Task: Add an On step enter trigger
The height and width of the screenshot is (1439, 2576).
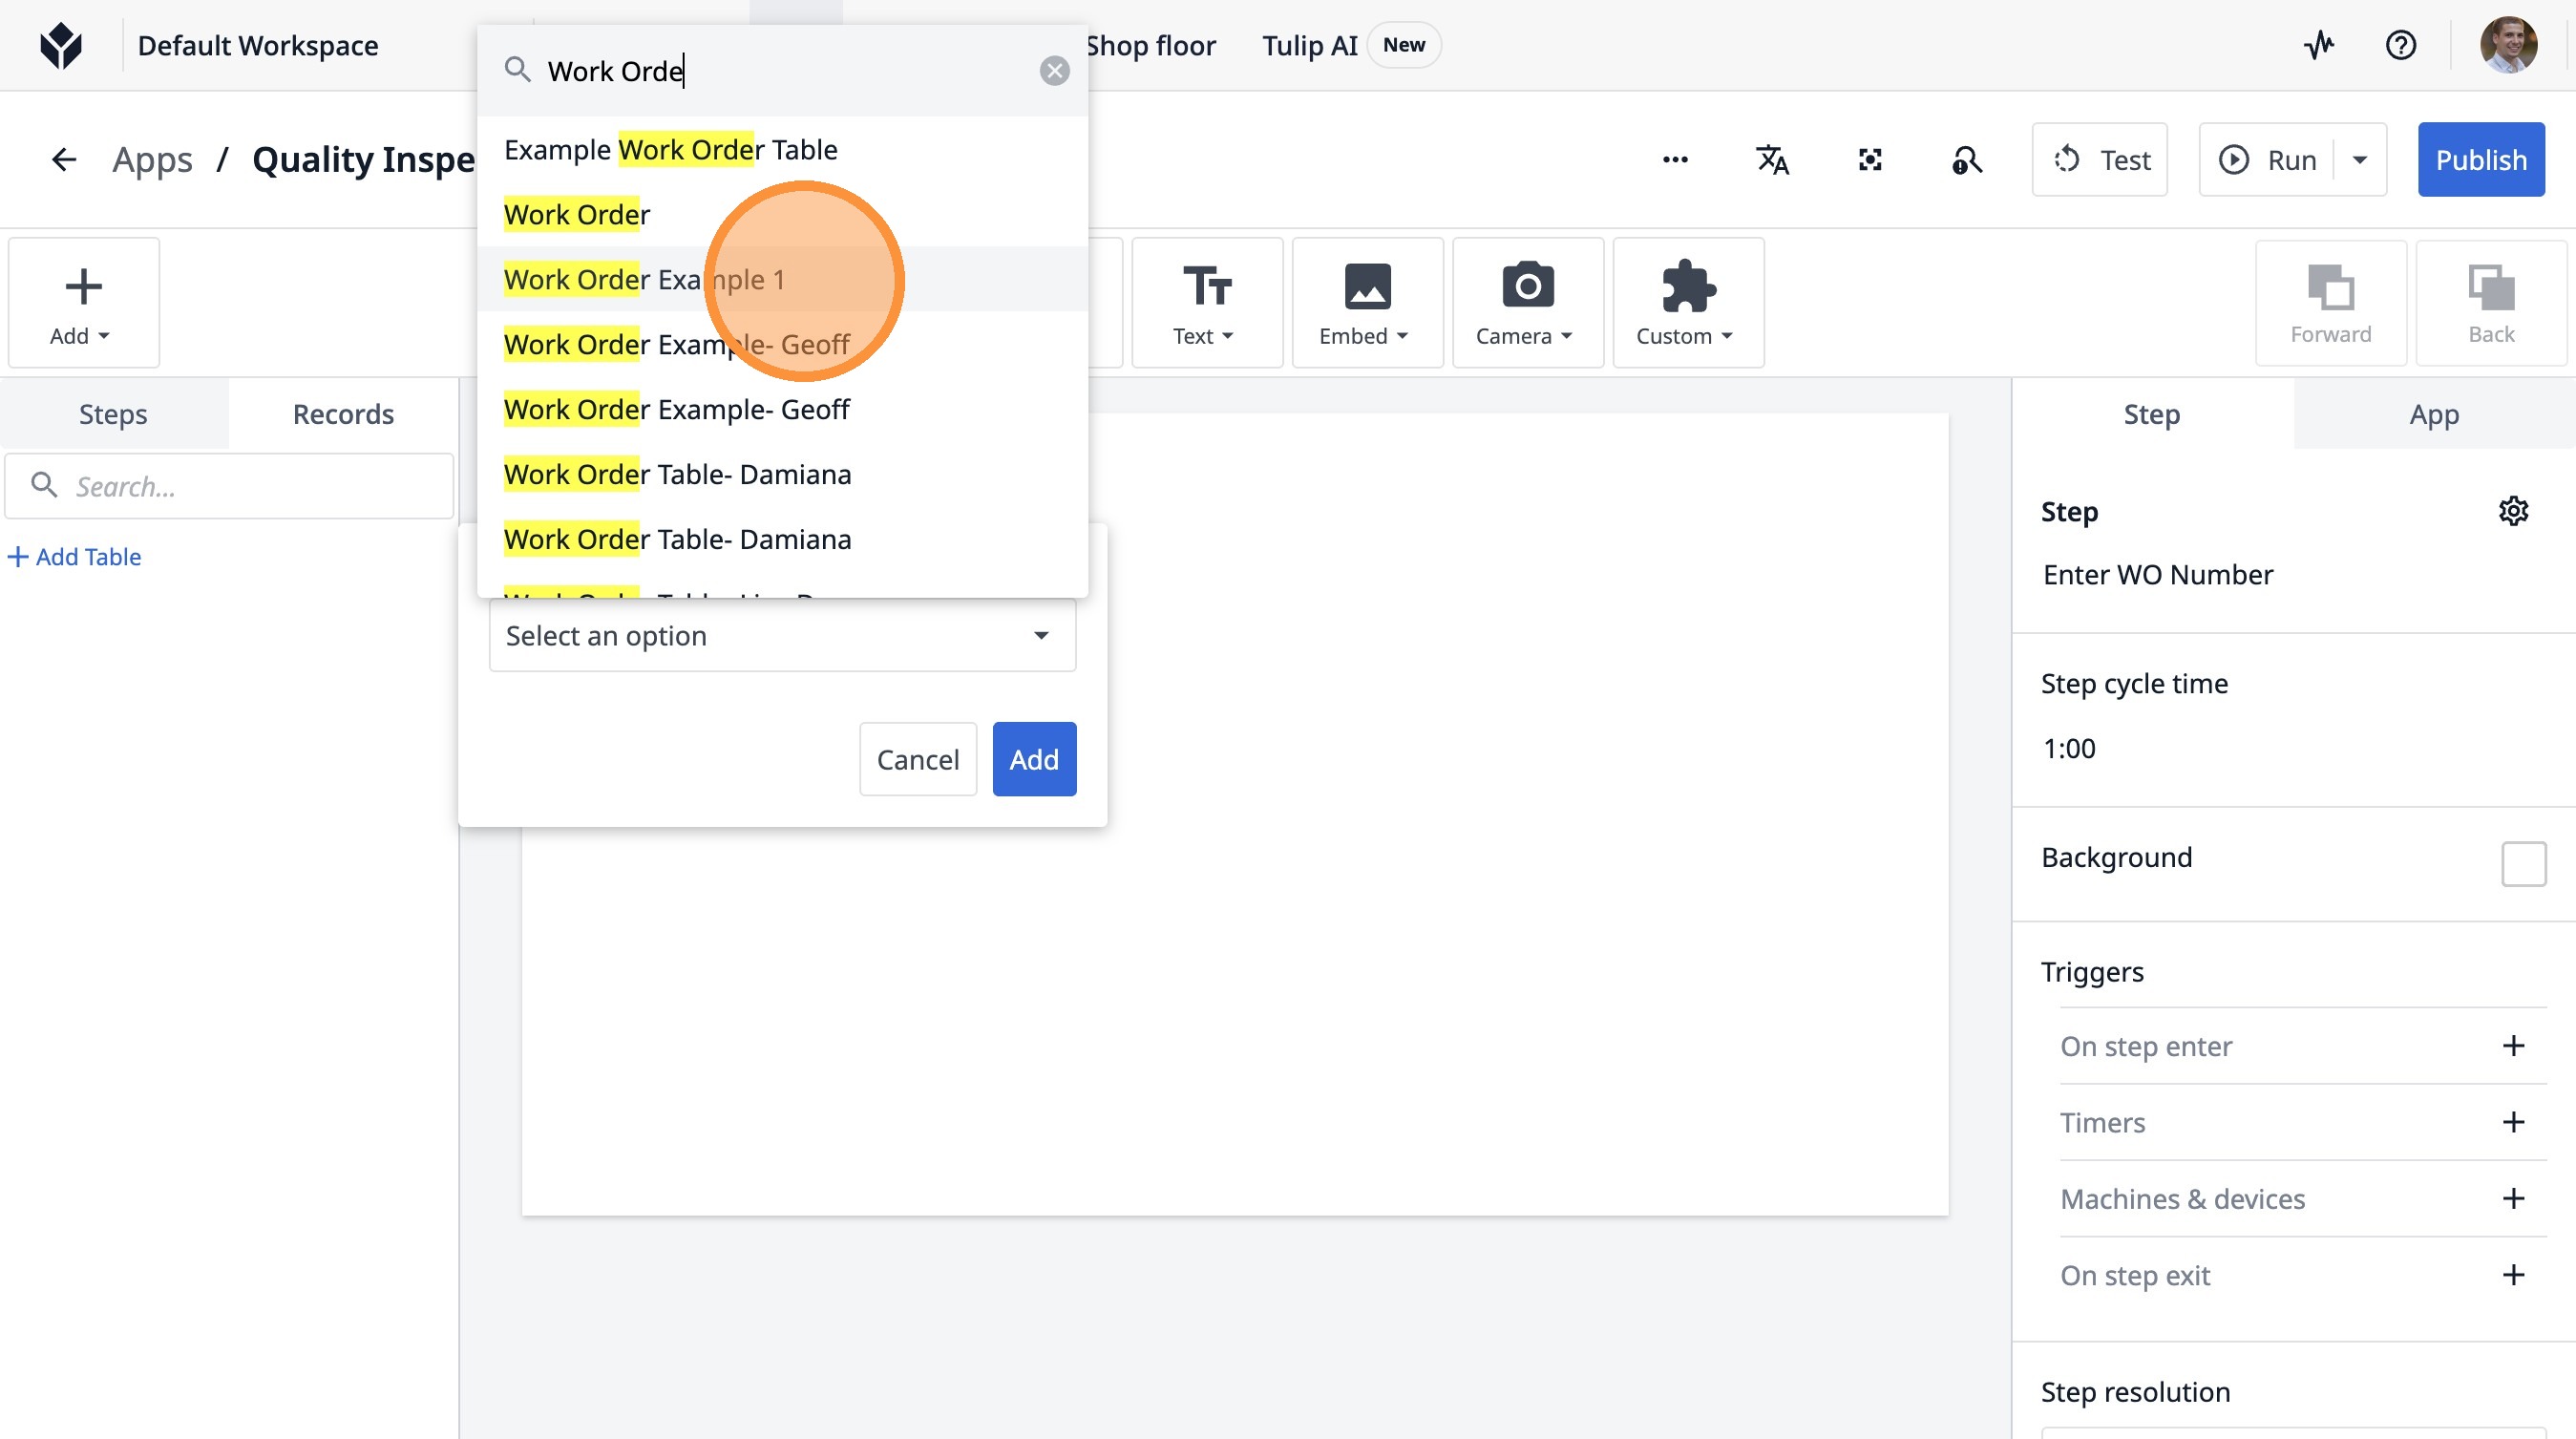Action: tap(2513, 1046)
